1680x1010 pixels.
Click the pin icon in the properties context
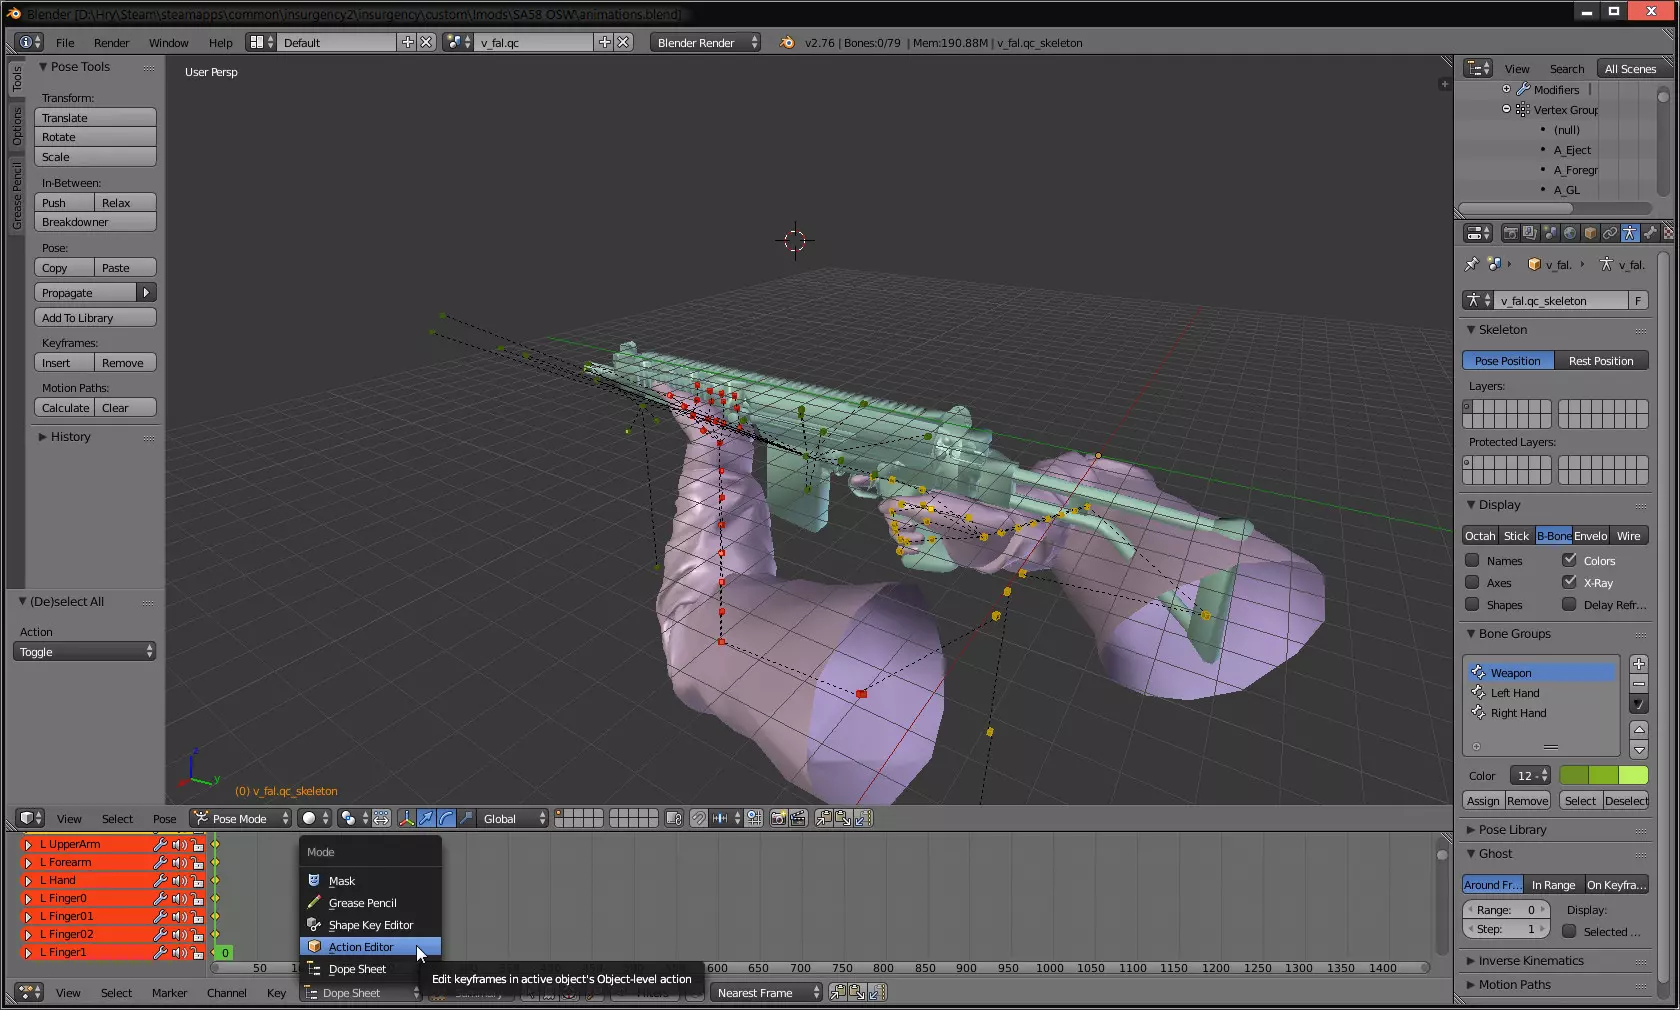(x=1471, y=265)
